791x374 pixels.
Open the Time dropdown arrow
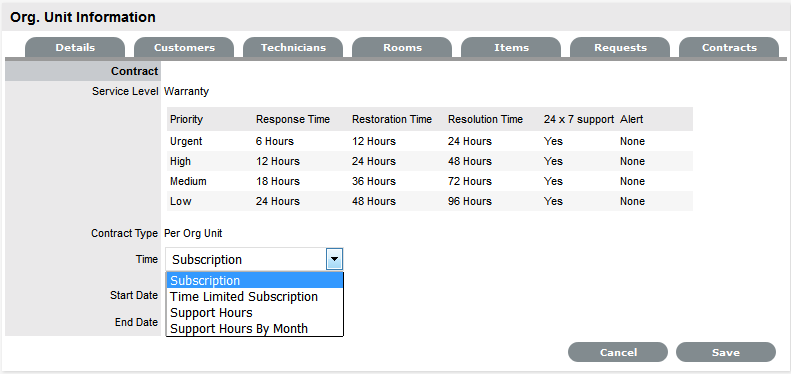coord(335,260)
